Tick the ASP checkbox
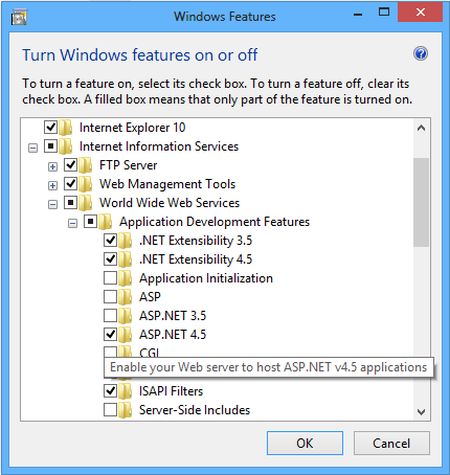The image size is (450, 475). 110,296
